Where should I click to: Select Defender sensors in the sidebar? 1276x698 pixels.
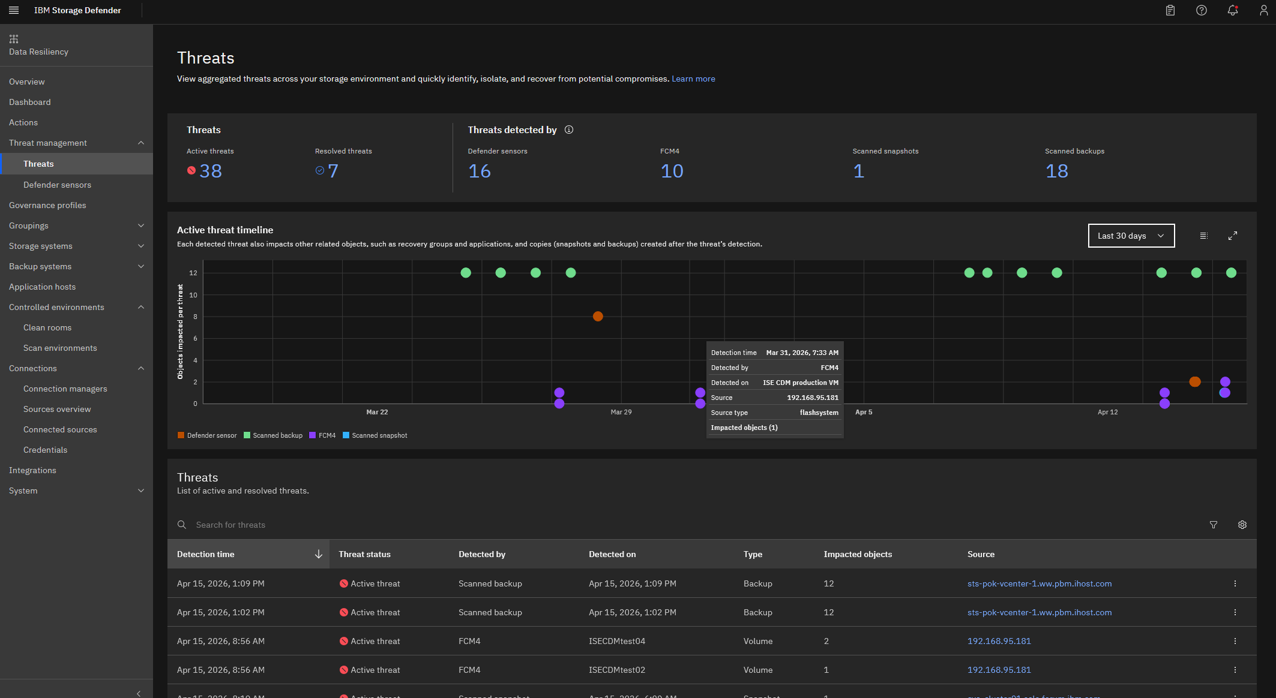57,185
